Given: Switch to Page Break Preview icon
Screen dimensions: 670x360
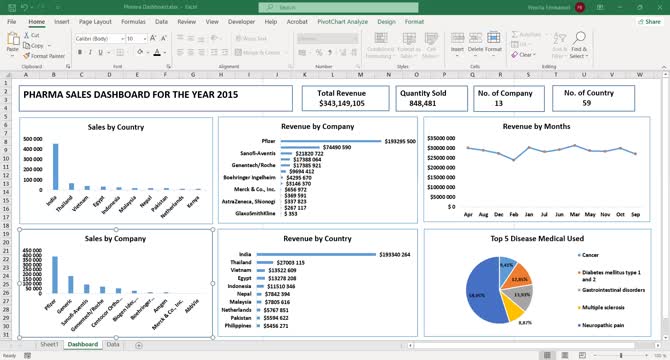Looking at the screenshot, I should tap(582, 355).
